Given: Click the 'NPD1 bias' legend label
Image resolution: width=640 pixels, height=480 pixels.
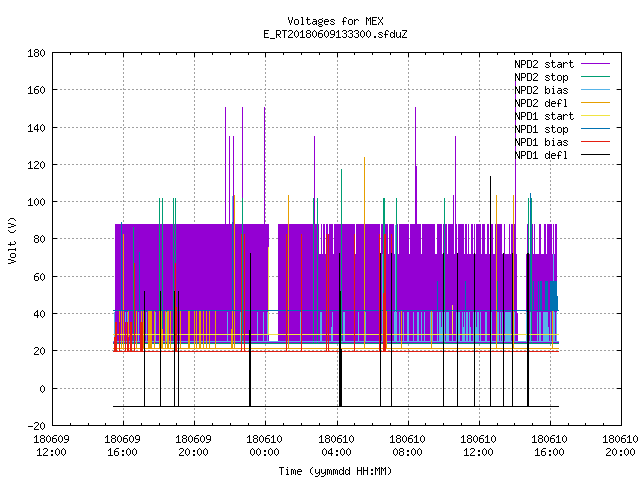Looking at the screenshot, I should (x=541, y=142).
